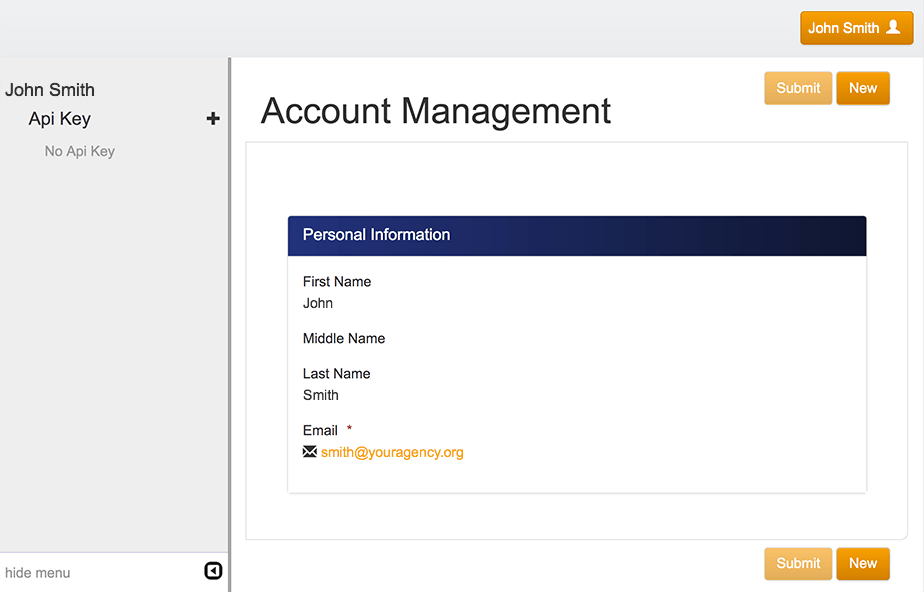
Task: Open the smith@youragency.org email link
Action: coord(392,452)
